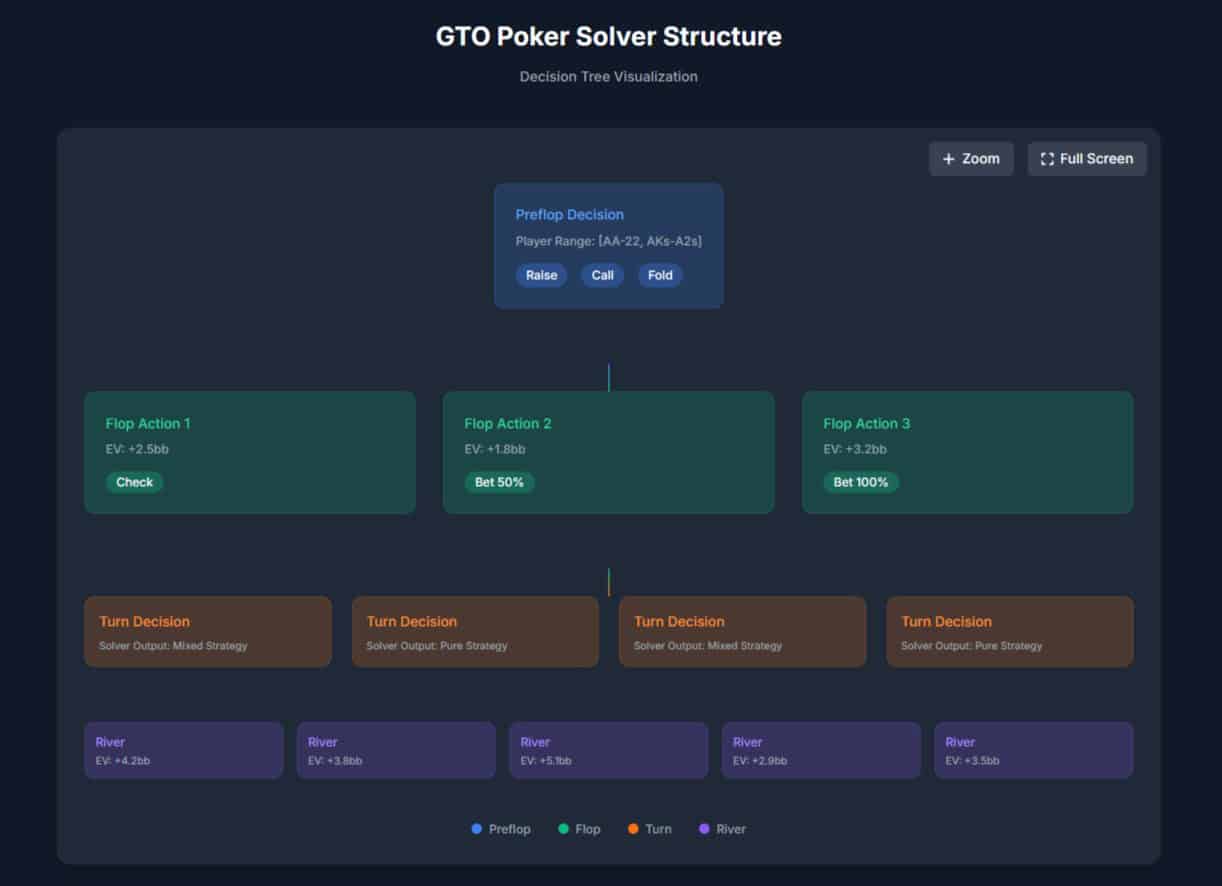Click the expand icon in Full Screen button
Viewport: 1222px width, 886px height.
[x=1047, y=159]
